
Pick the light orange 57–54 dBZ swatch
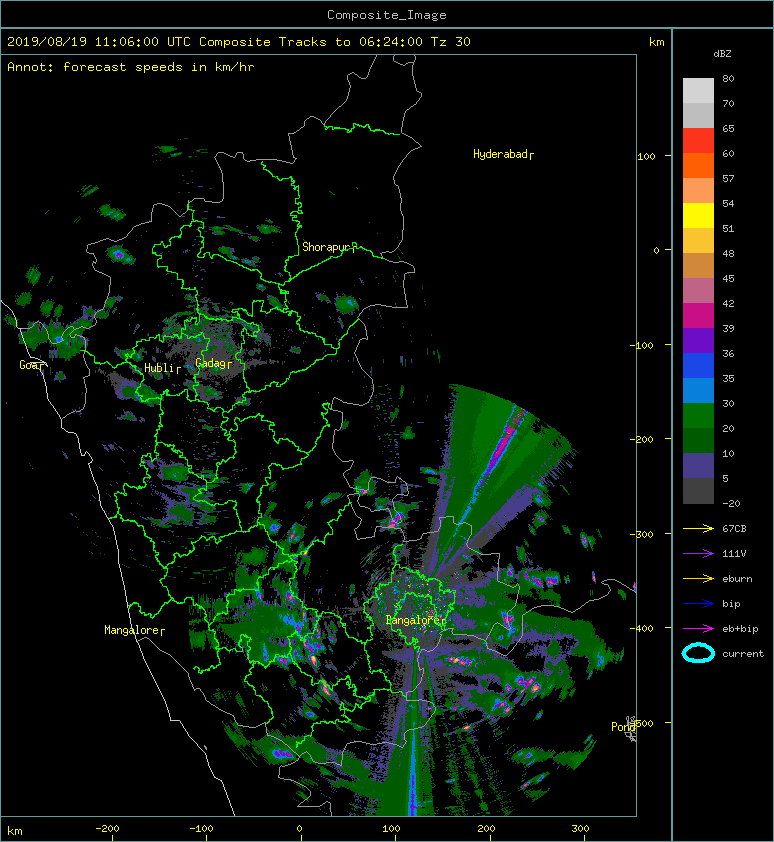click(698, 191)
